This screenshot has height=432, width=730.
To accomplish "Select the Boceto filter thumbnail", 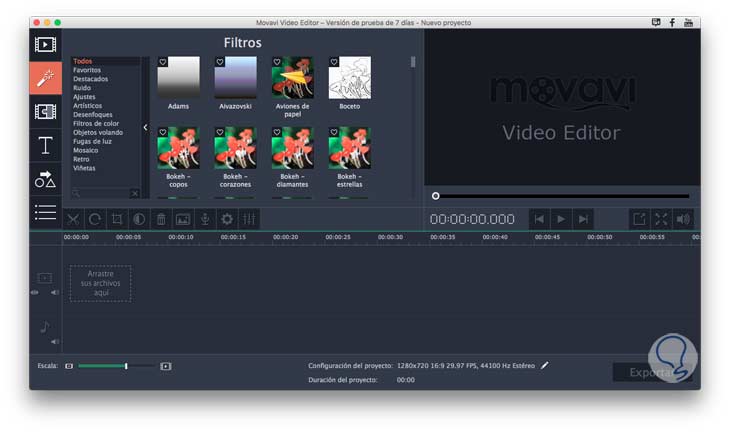I will pos(350,78).
